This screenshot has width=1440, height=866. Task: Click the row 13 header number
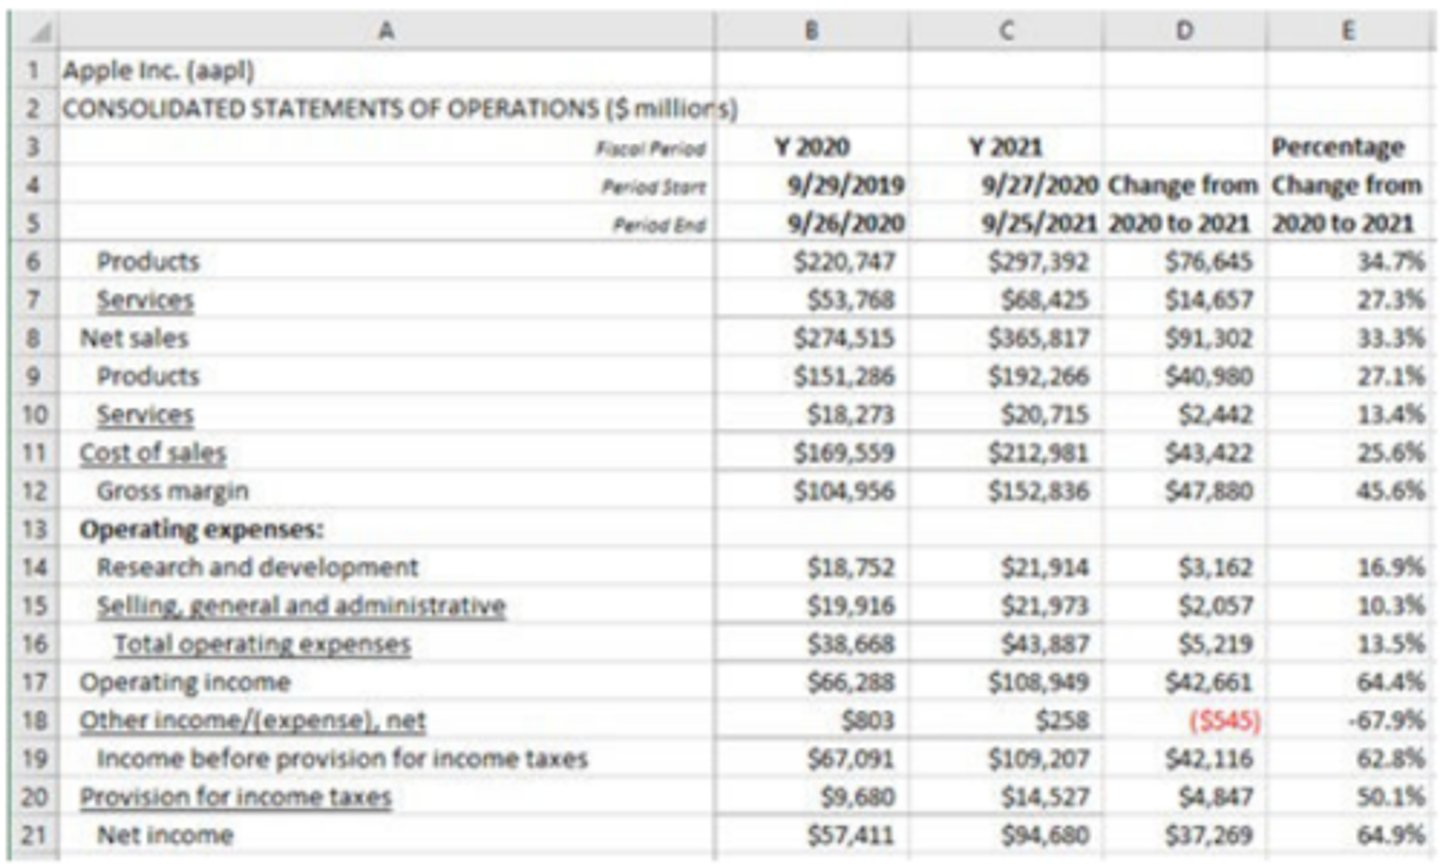[x=34, y=529]
